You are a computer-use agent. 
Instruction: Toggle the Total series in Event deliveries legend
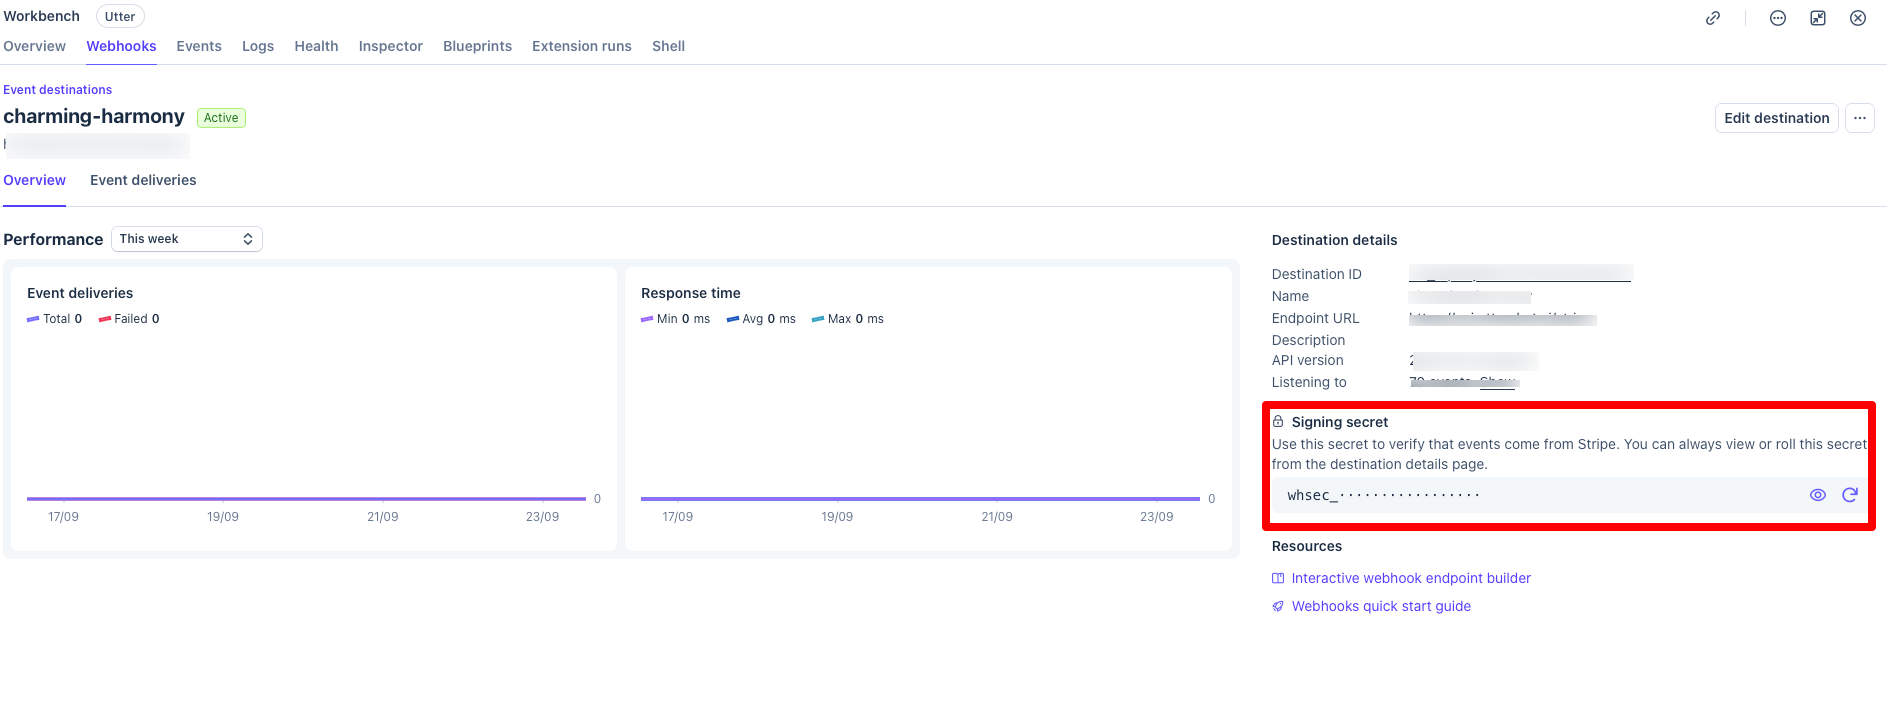pos(55,319)
